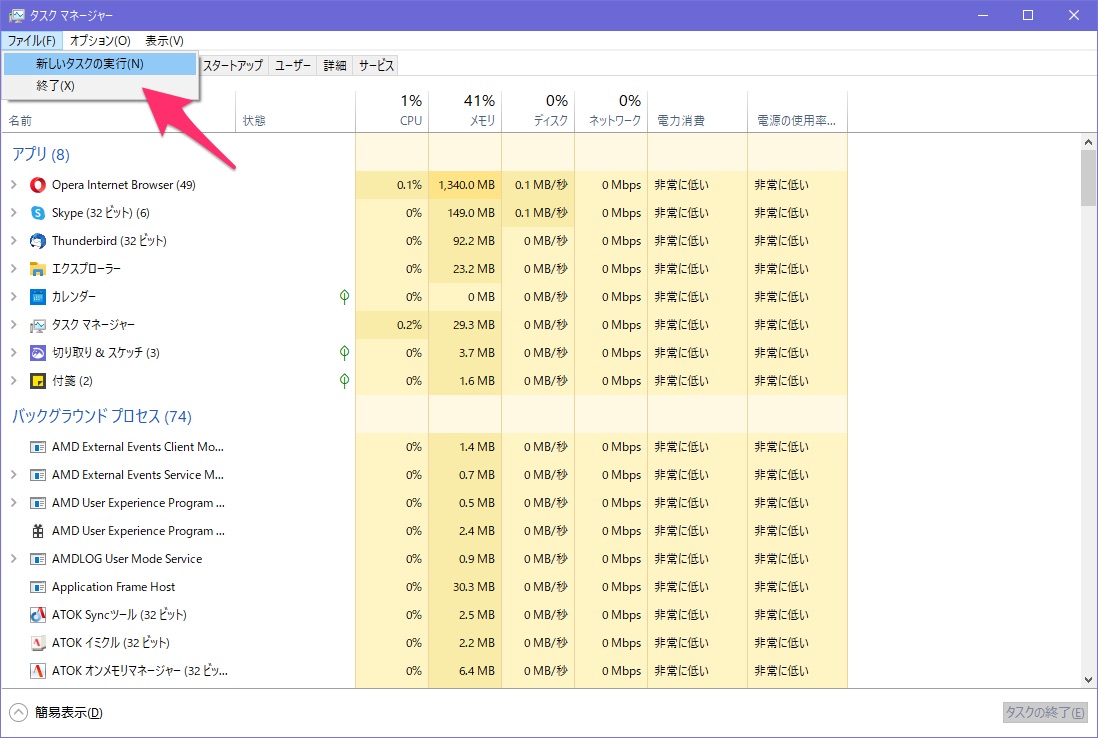This screenshot has width=1098, height=738.
Task: Open the オプション(O) menu
Action: (100, 41)
